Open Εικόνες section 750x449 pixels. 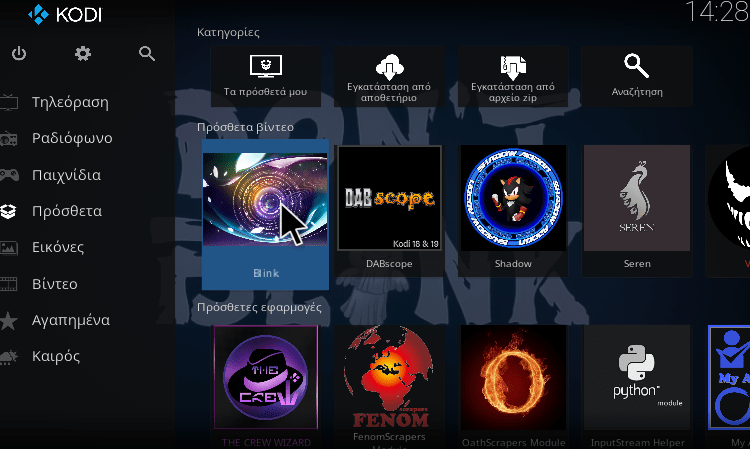coord(58,247)
